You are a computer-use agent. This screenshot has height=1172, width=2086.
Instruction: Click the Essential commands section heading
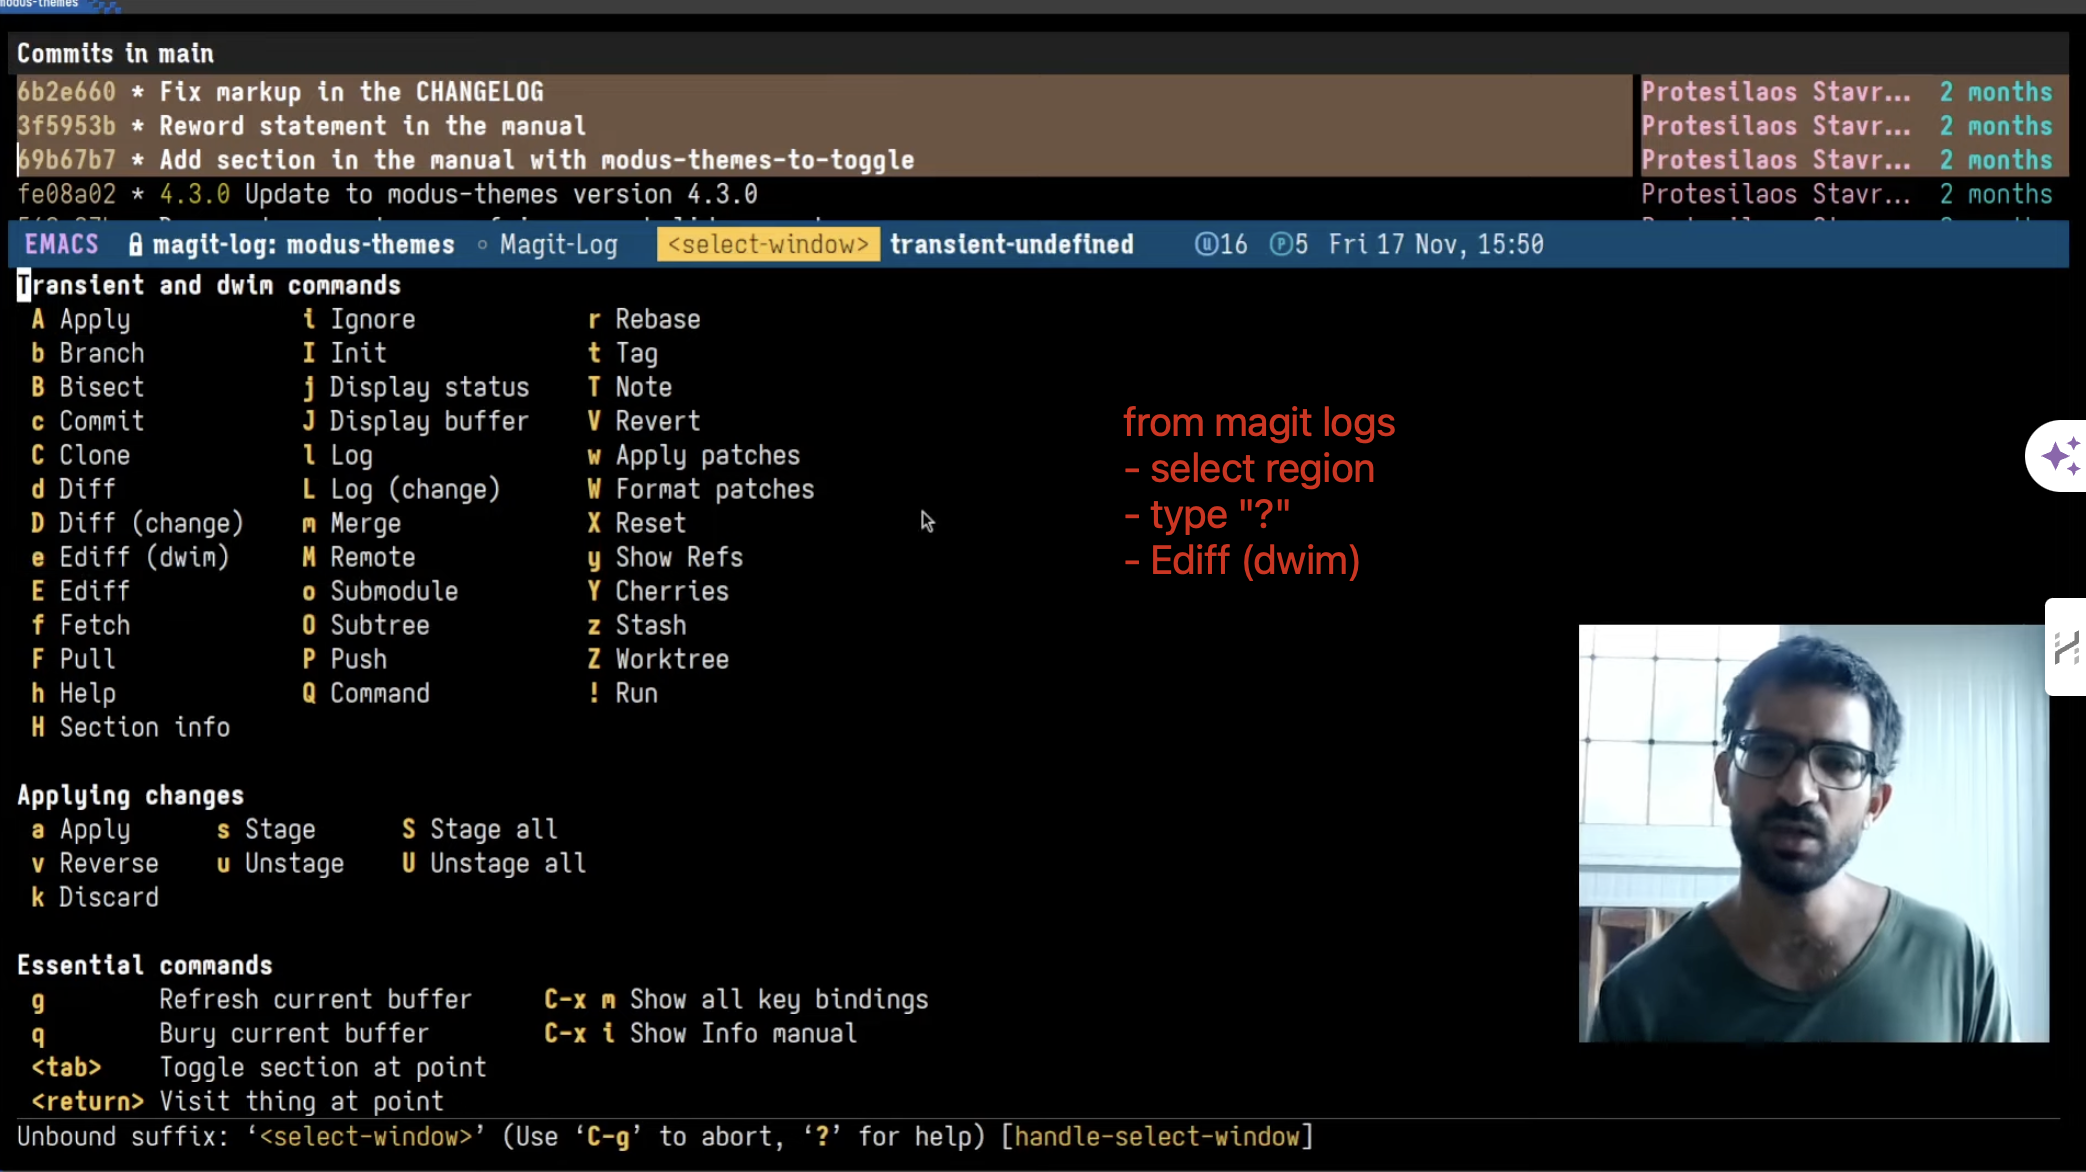pyautogui.click(x=144, y=966)
